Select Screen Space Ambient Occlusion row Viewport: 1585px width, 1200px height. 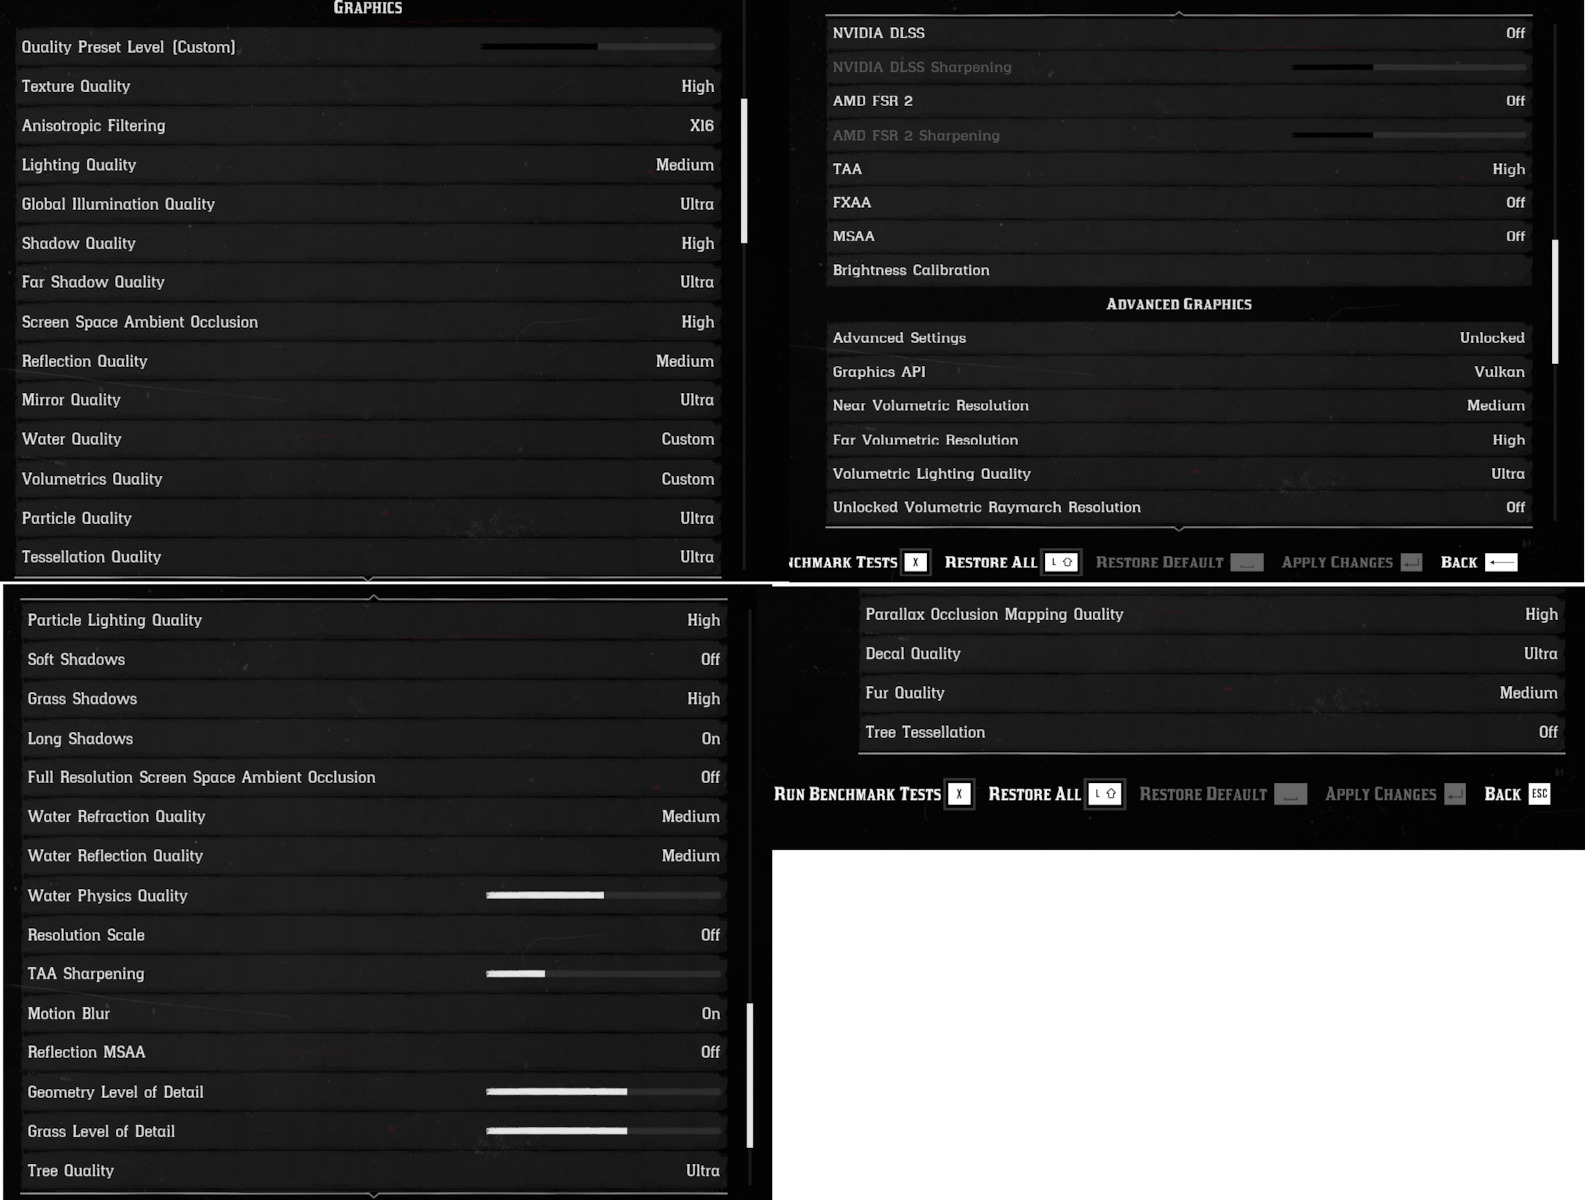point(368,322)
